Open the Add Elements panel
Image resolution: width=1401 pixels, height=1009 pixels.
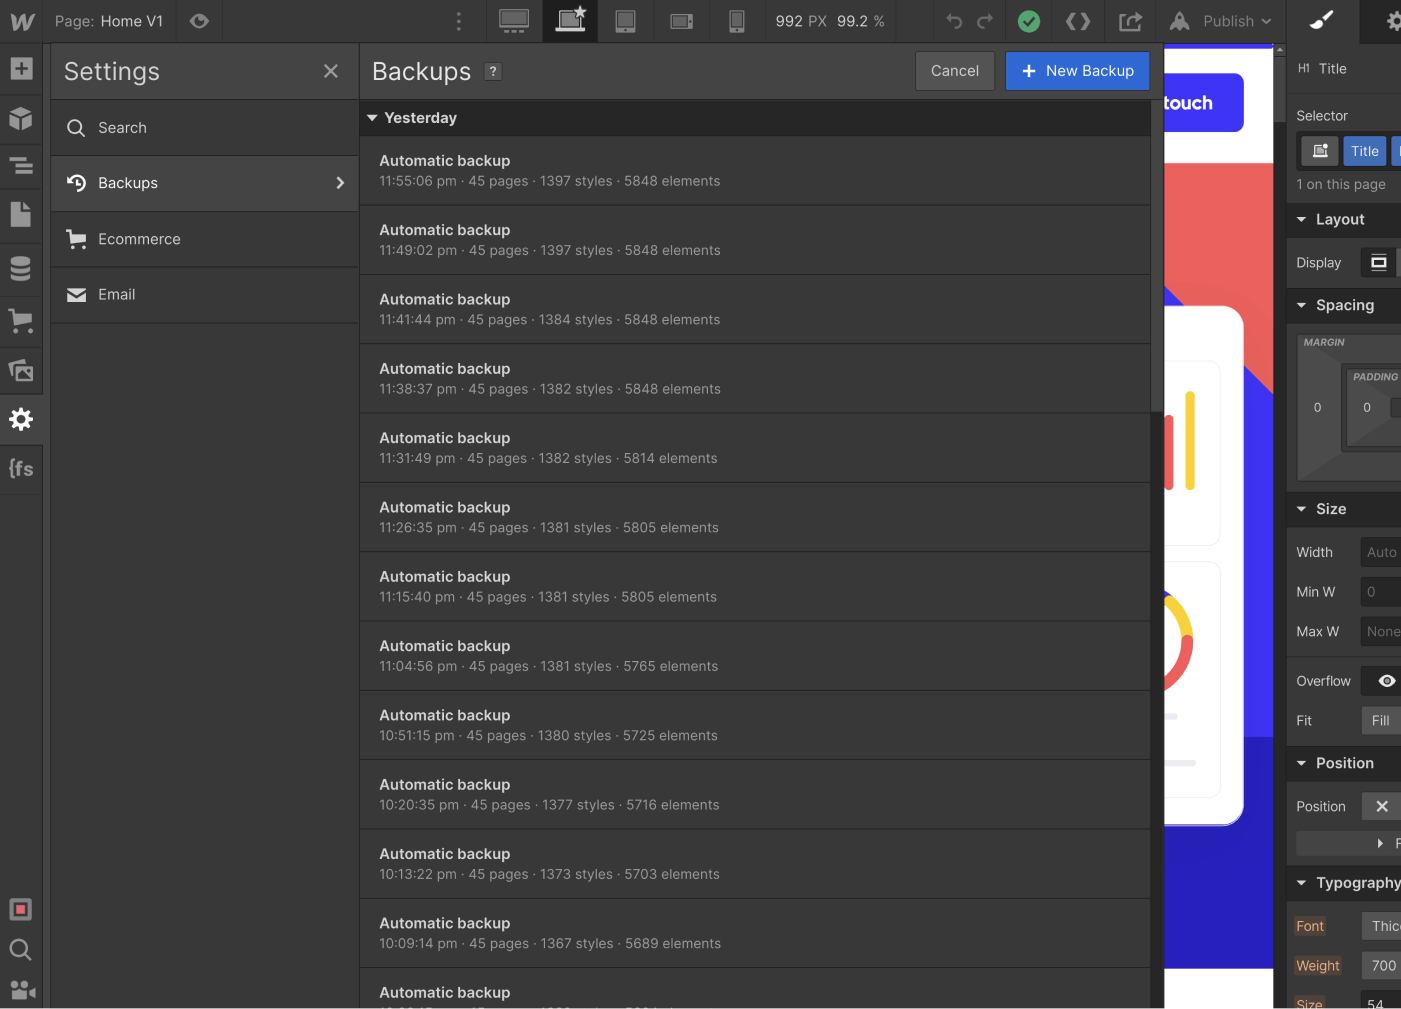[x=21, y=68]
